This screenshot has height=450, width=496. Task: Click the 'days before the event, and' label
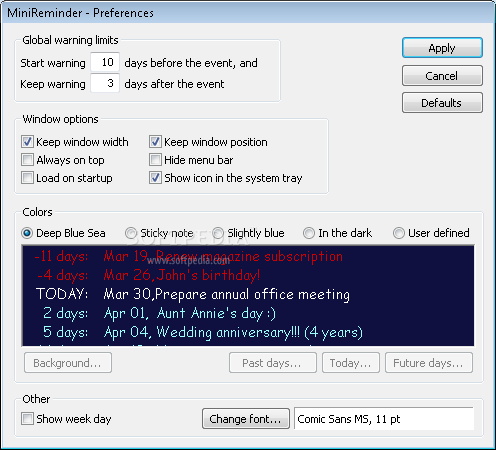coord(191,63)
